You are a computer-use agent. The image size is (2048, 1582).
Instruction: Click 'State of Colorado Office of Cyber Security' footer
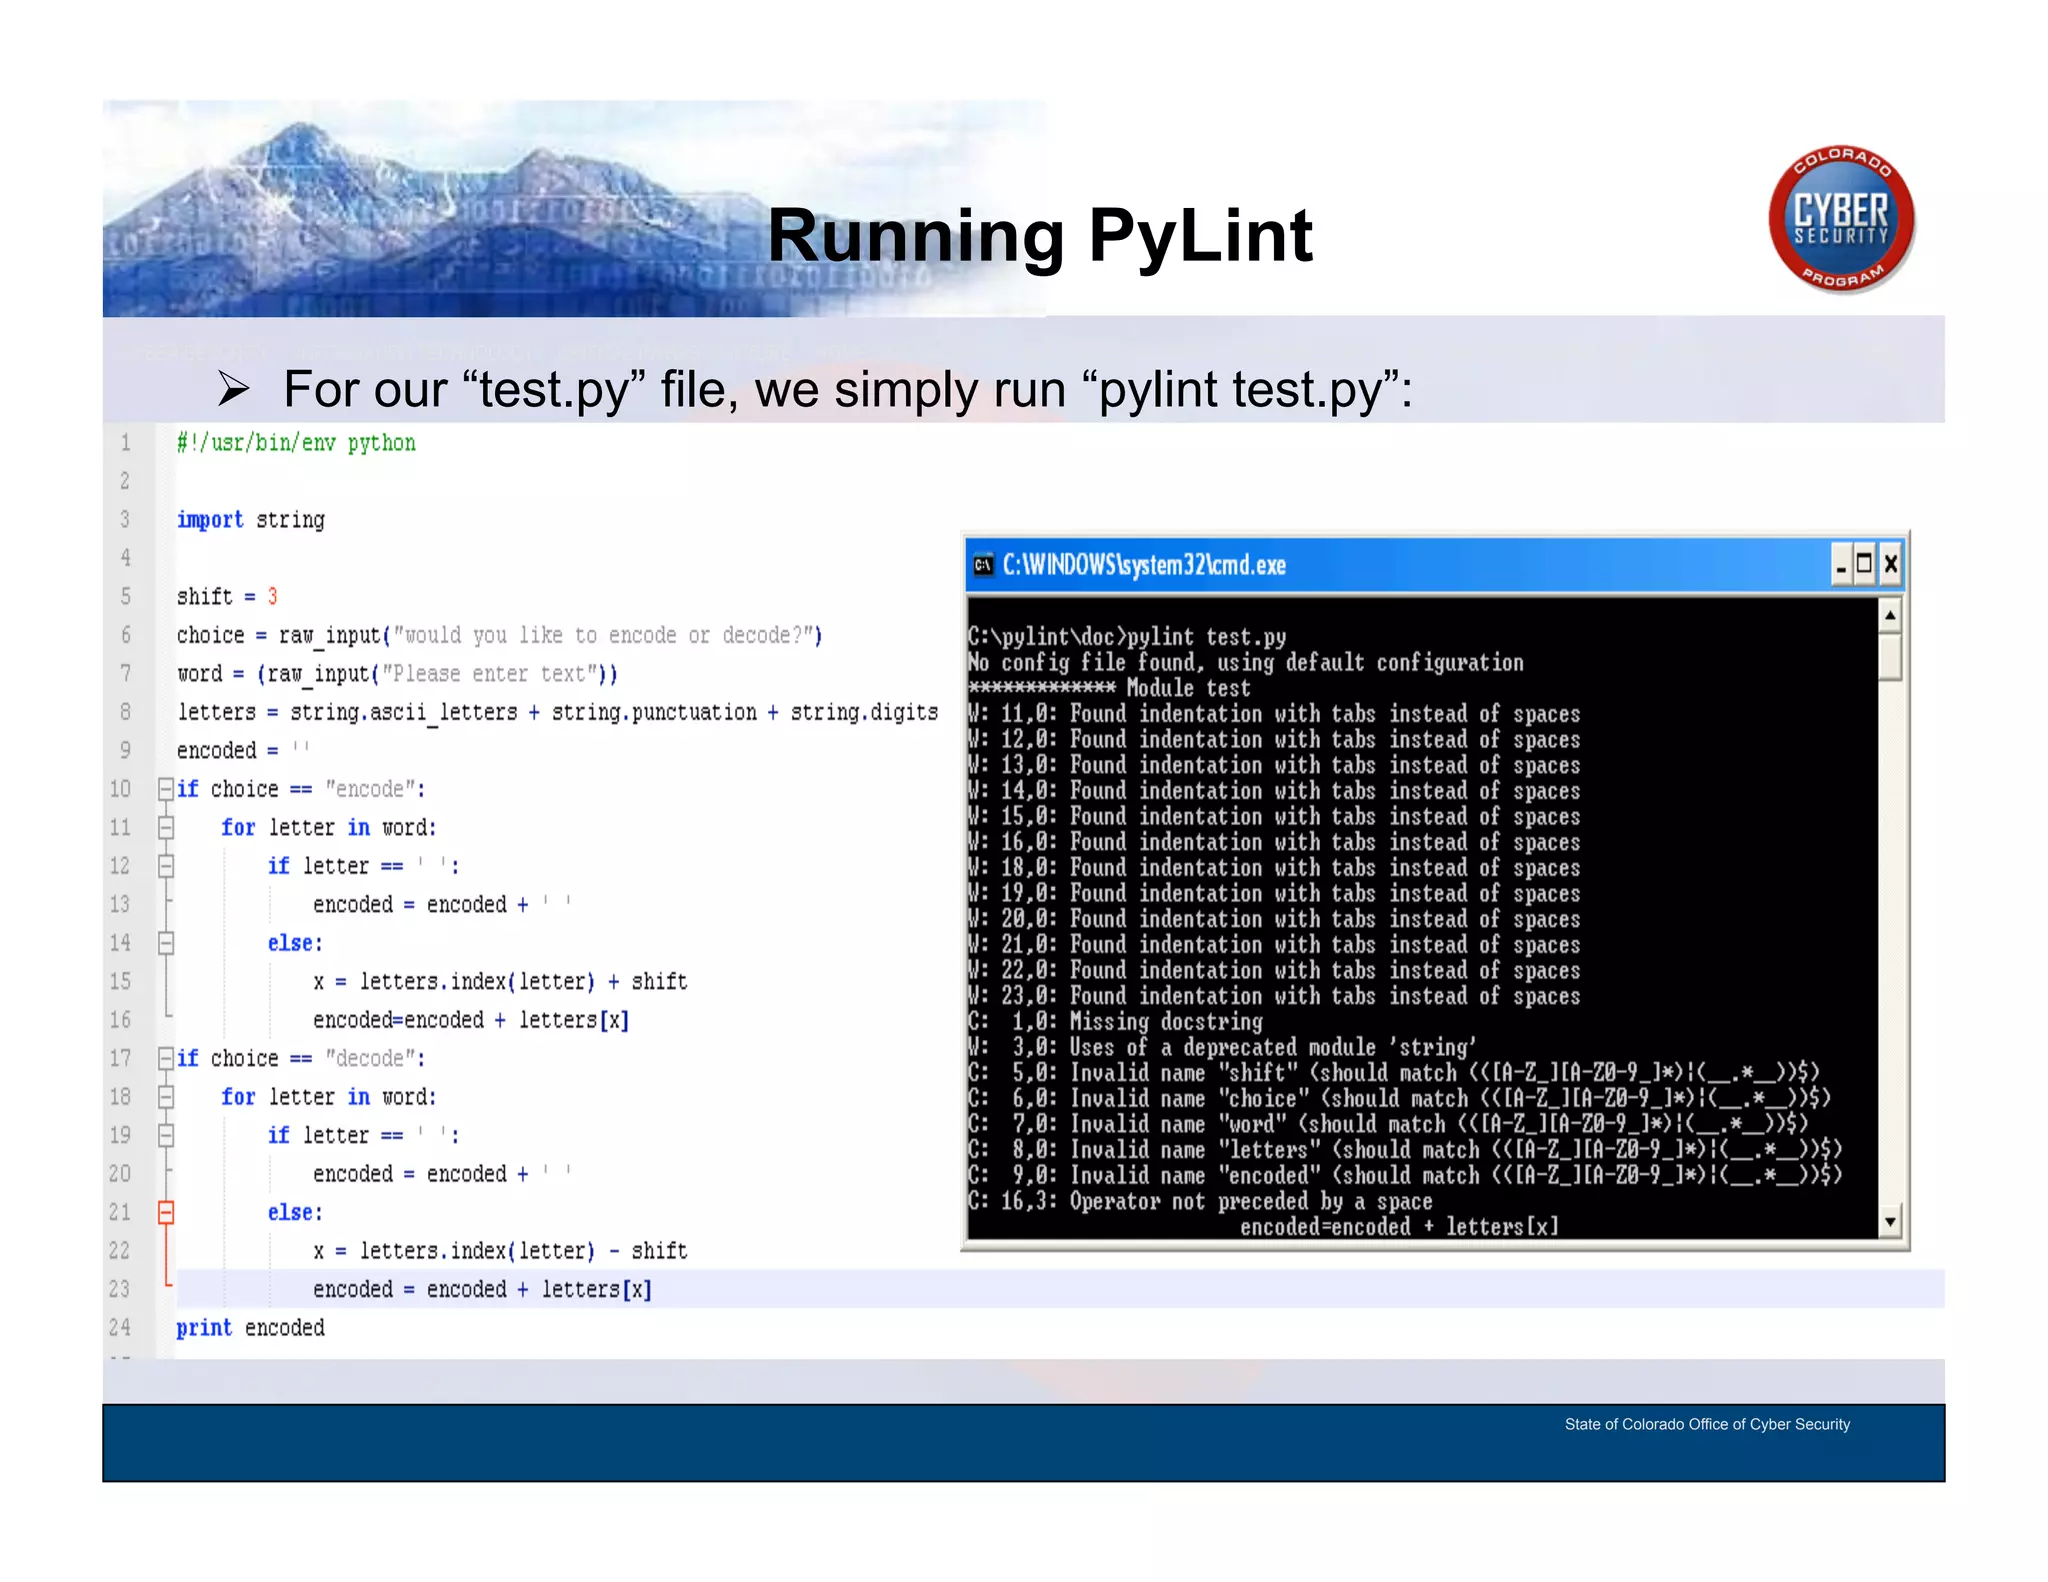(1707, 1424)
